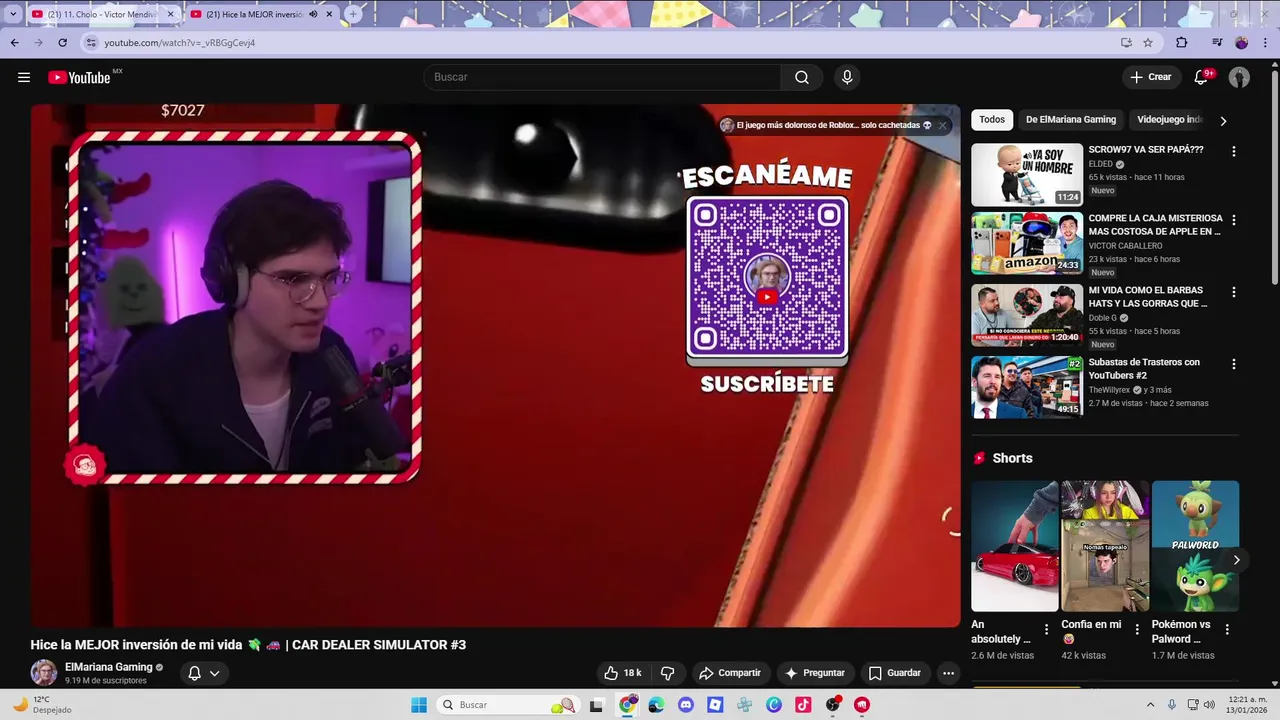Go to YouTube home via the logo
This screenshot has width=1280, height=720.
79,77
